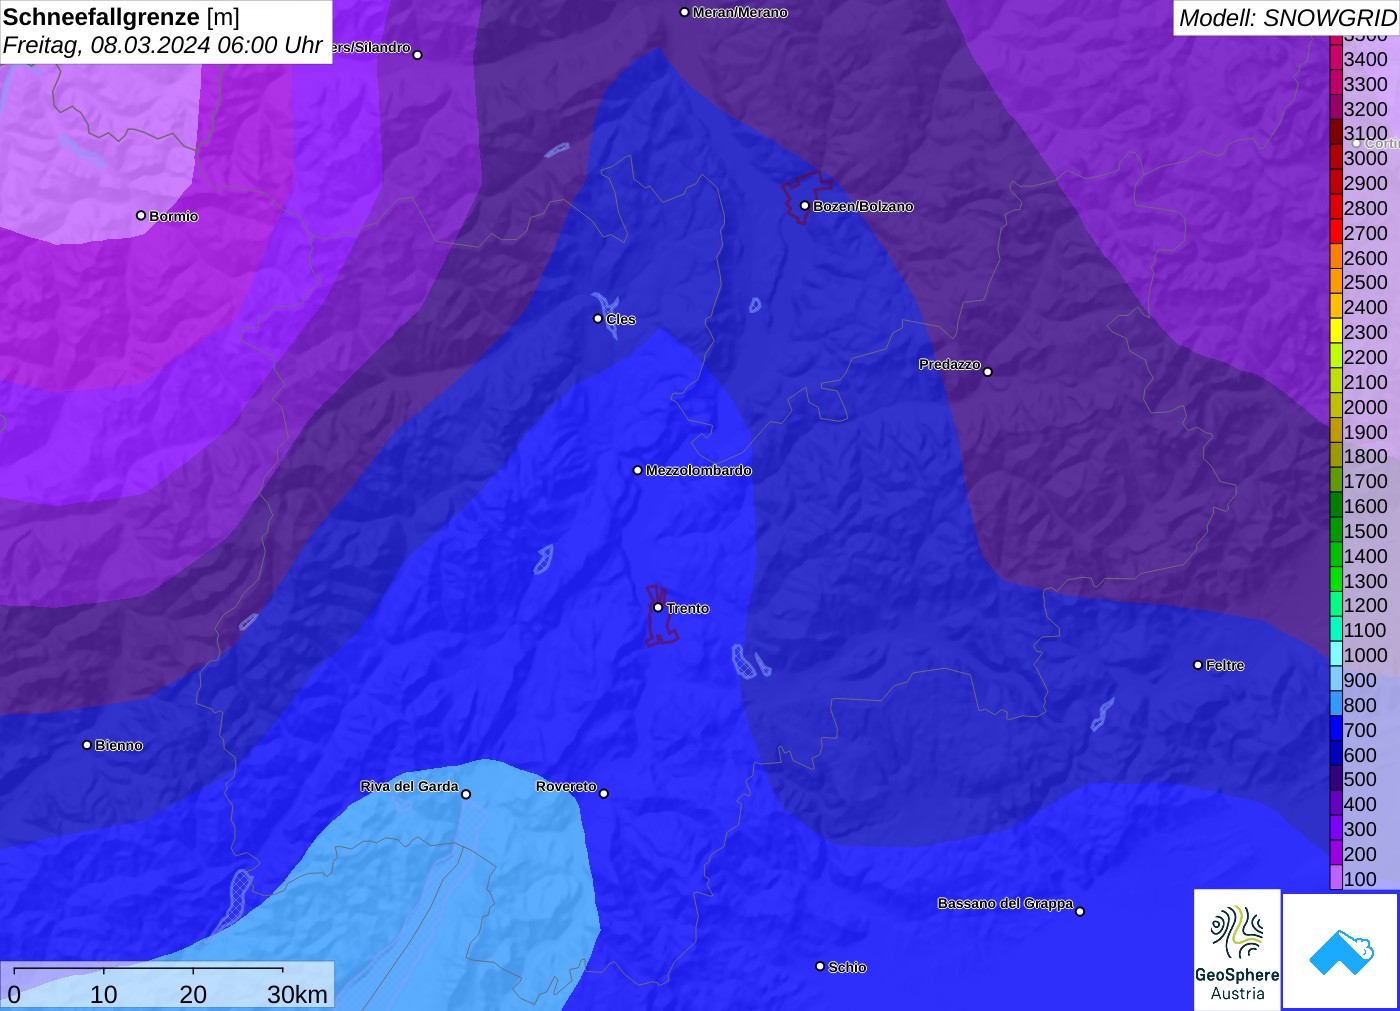Pick the Bozen/Bolzano location marker dot

coord(805,206)
